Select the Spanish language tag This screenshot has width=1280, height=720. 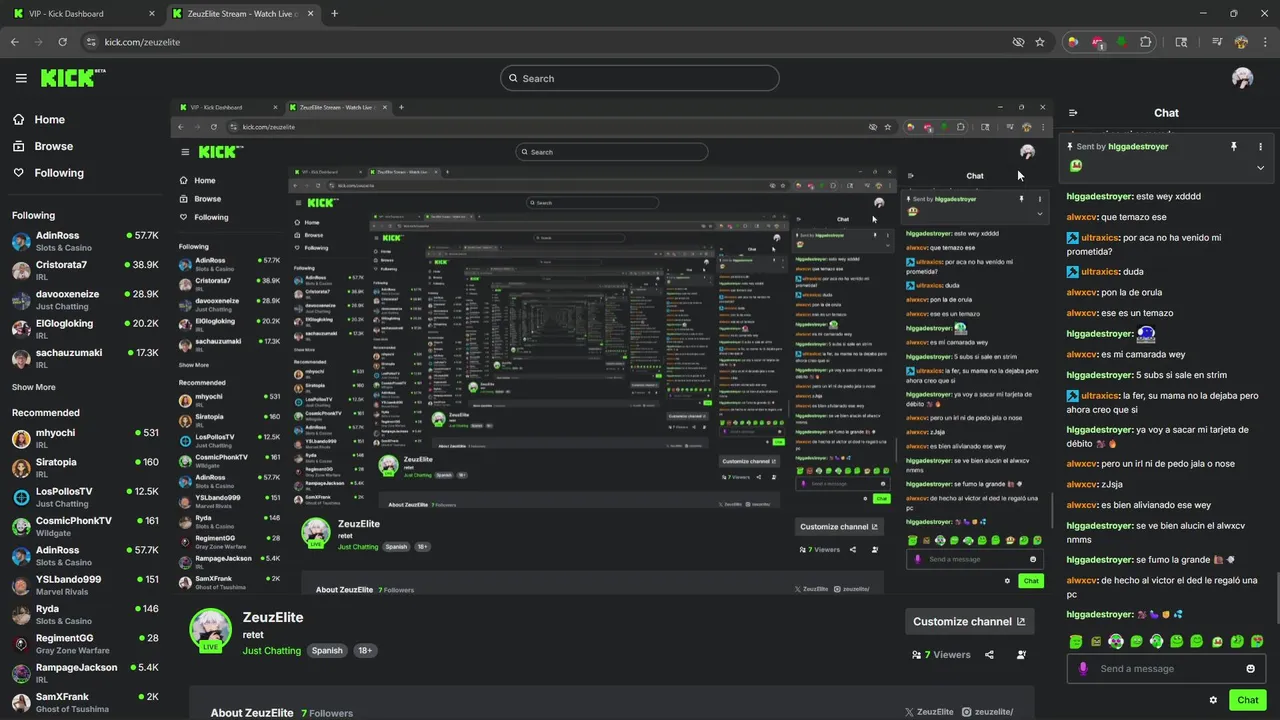point(327,650)
